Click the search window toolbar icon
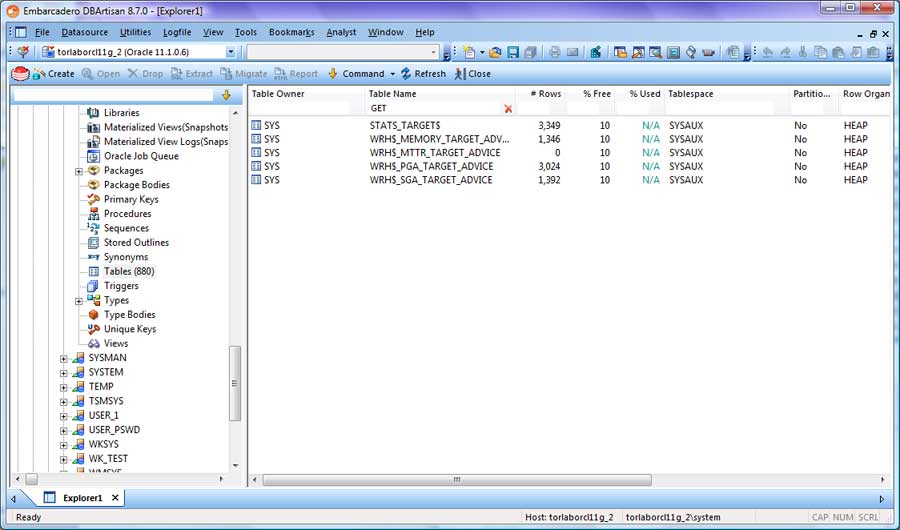The image size is (900, 530). click(655, 52)
